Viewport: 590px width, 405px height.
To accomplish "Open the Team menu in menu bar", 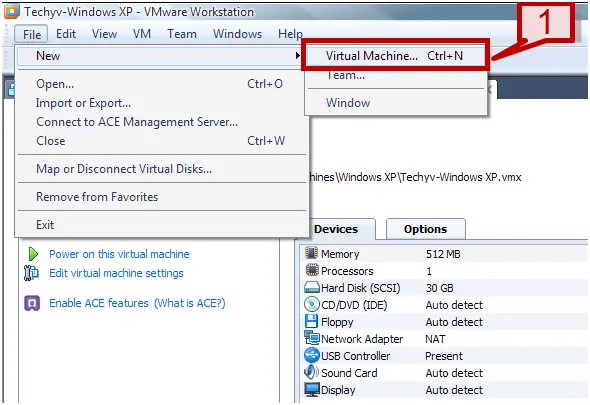I will [x=182, y=34].
